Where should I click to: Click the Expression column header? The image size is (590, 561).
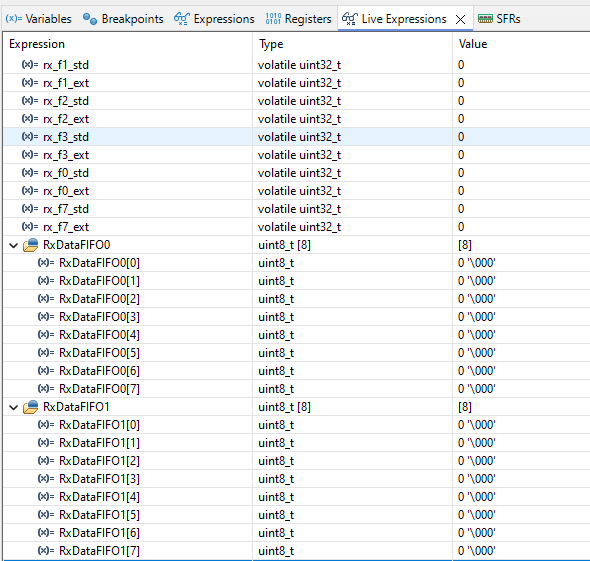(37, 44)
